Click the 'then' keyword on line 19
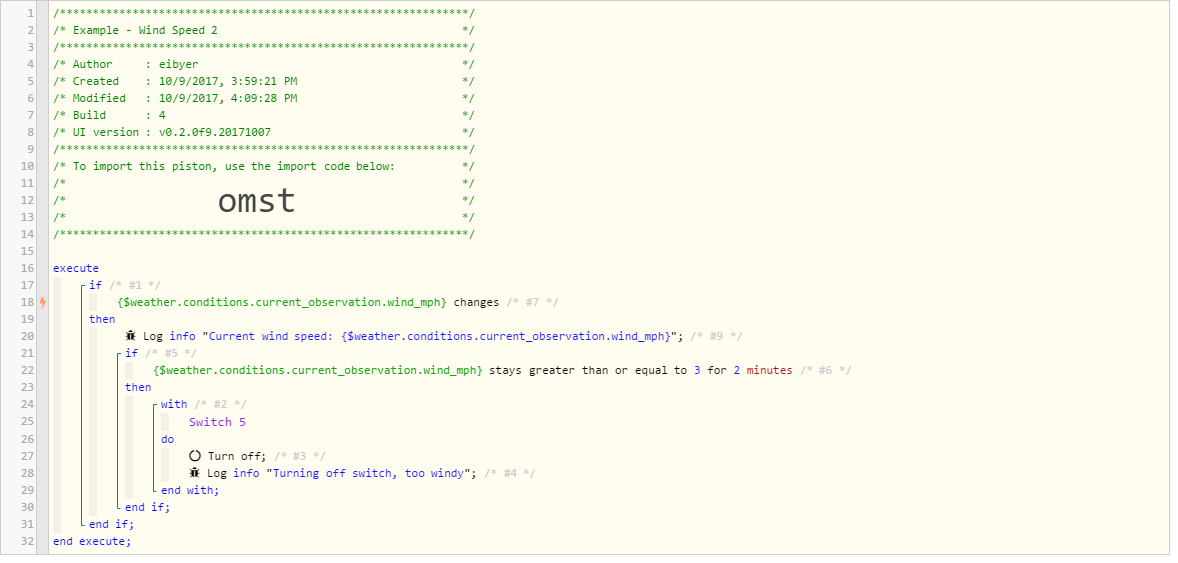This screenshot has width=1178, height=563. (x=102, y=319)
